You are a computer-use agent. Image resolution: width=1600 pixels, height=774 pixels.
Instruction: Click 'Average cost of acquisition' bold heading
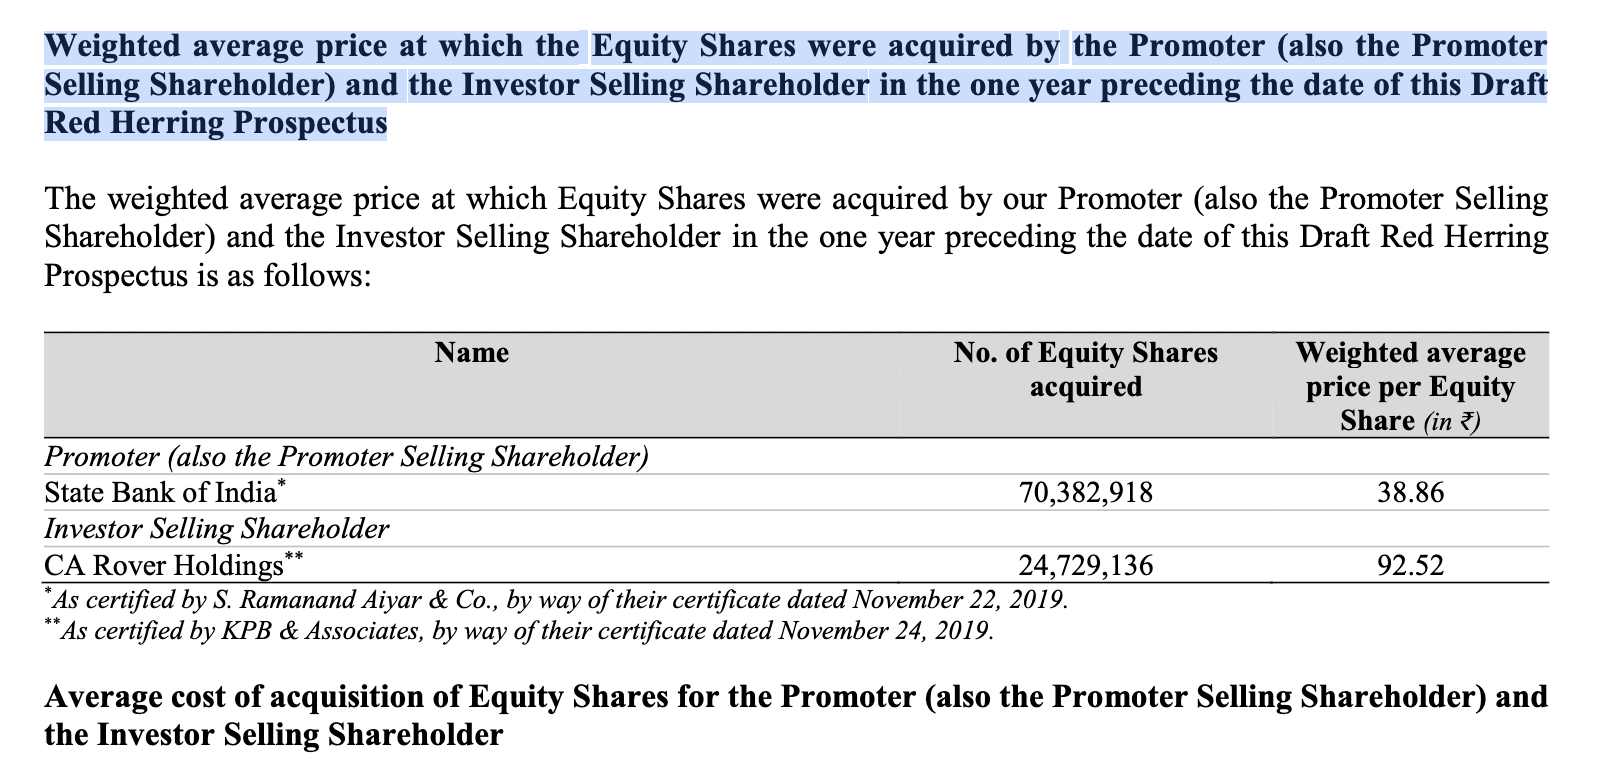coord(796,716)
